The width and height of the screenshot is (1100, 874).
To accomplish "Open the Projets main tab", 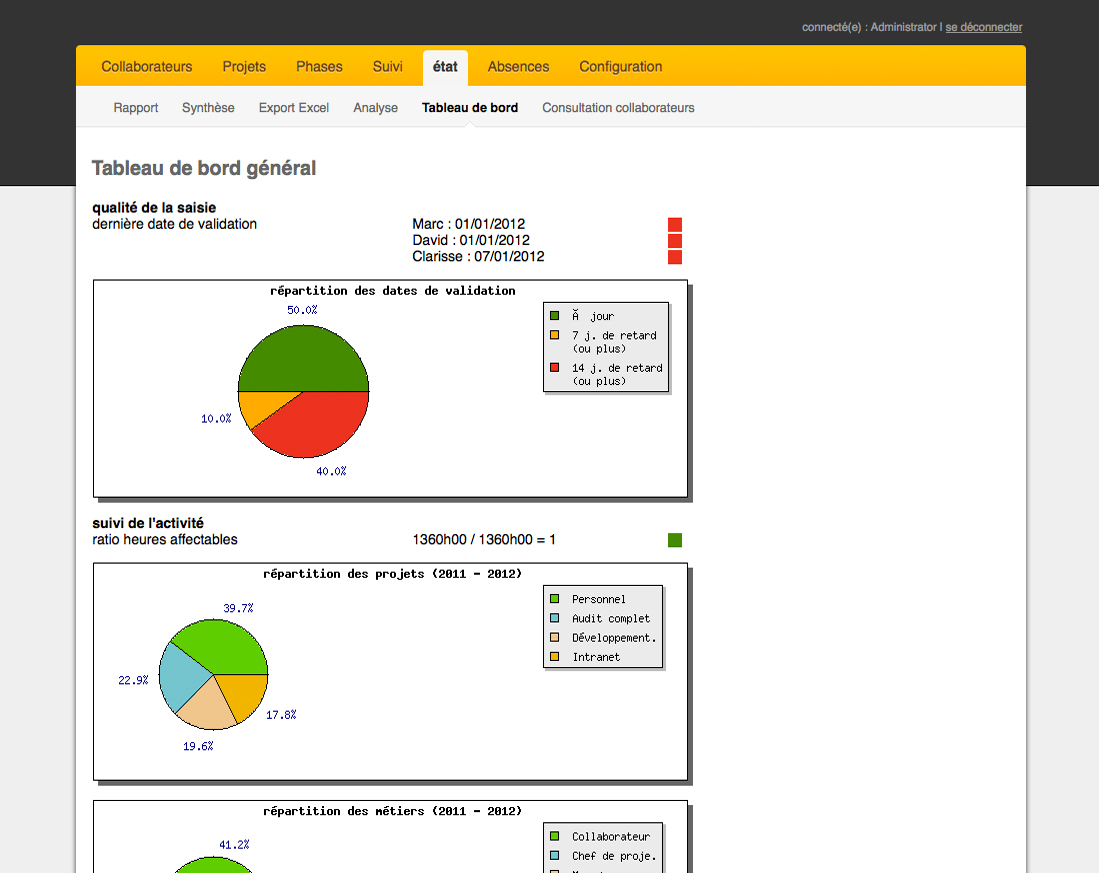I will pos(244,67).
